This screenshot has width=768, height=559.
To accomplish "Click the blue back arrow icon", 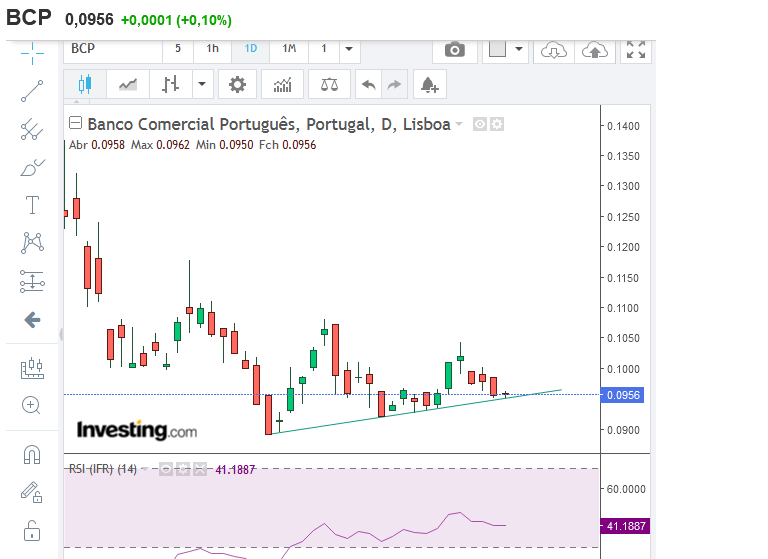I will (x=32, y=320).
